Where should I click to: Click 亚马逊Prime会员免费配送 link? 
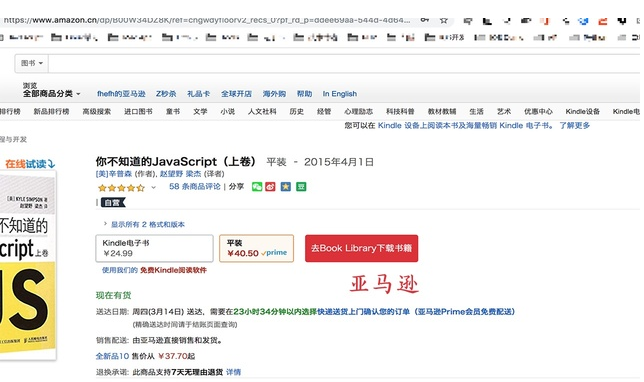tap(464, 311)
